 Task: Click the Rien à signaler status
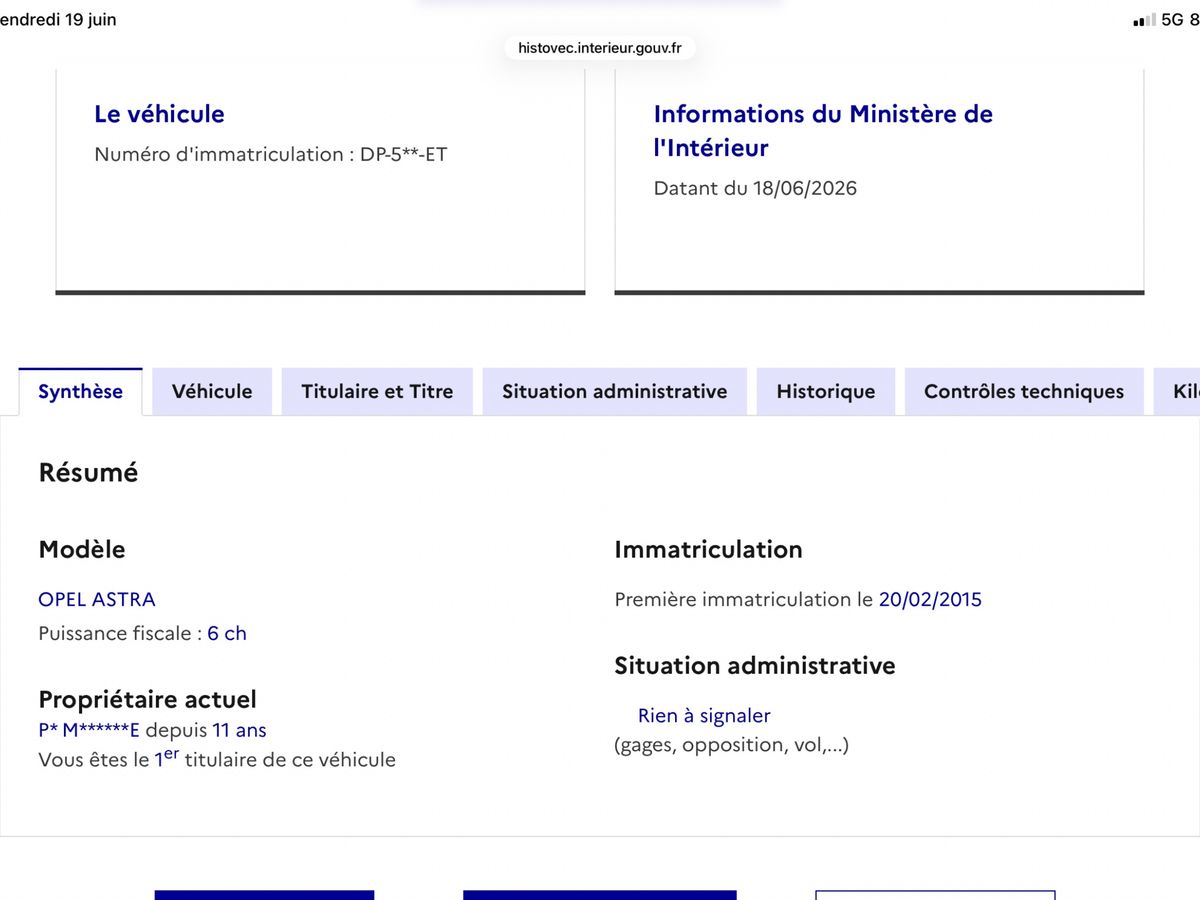tap(704, 716)
